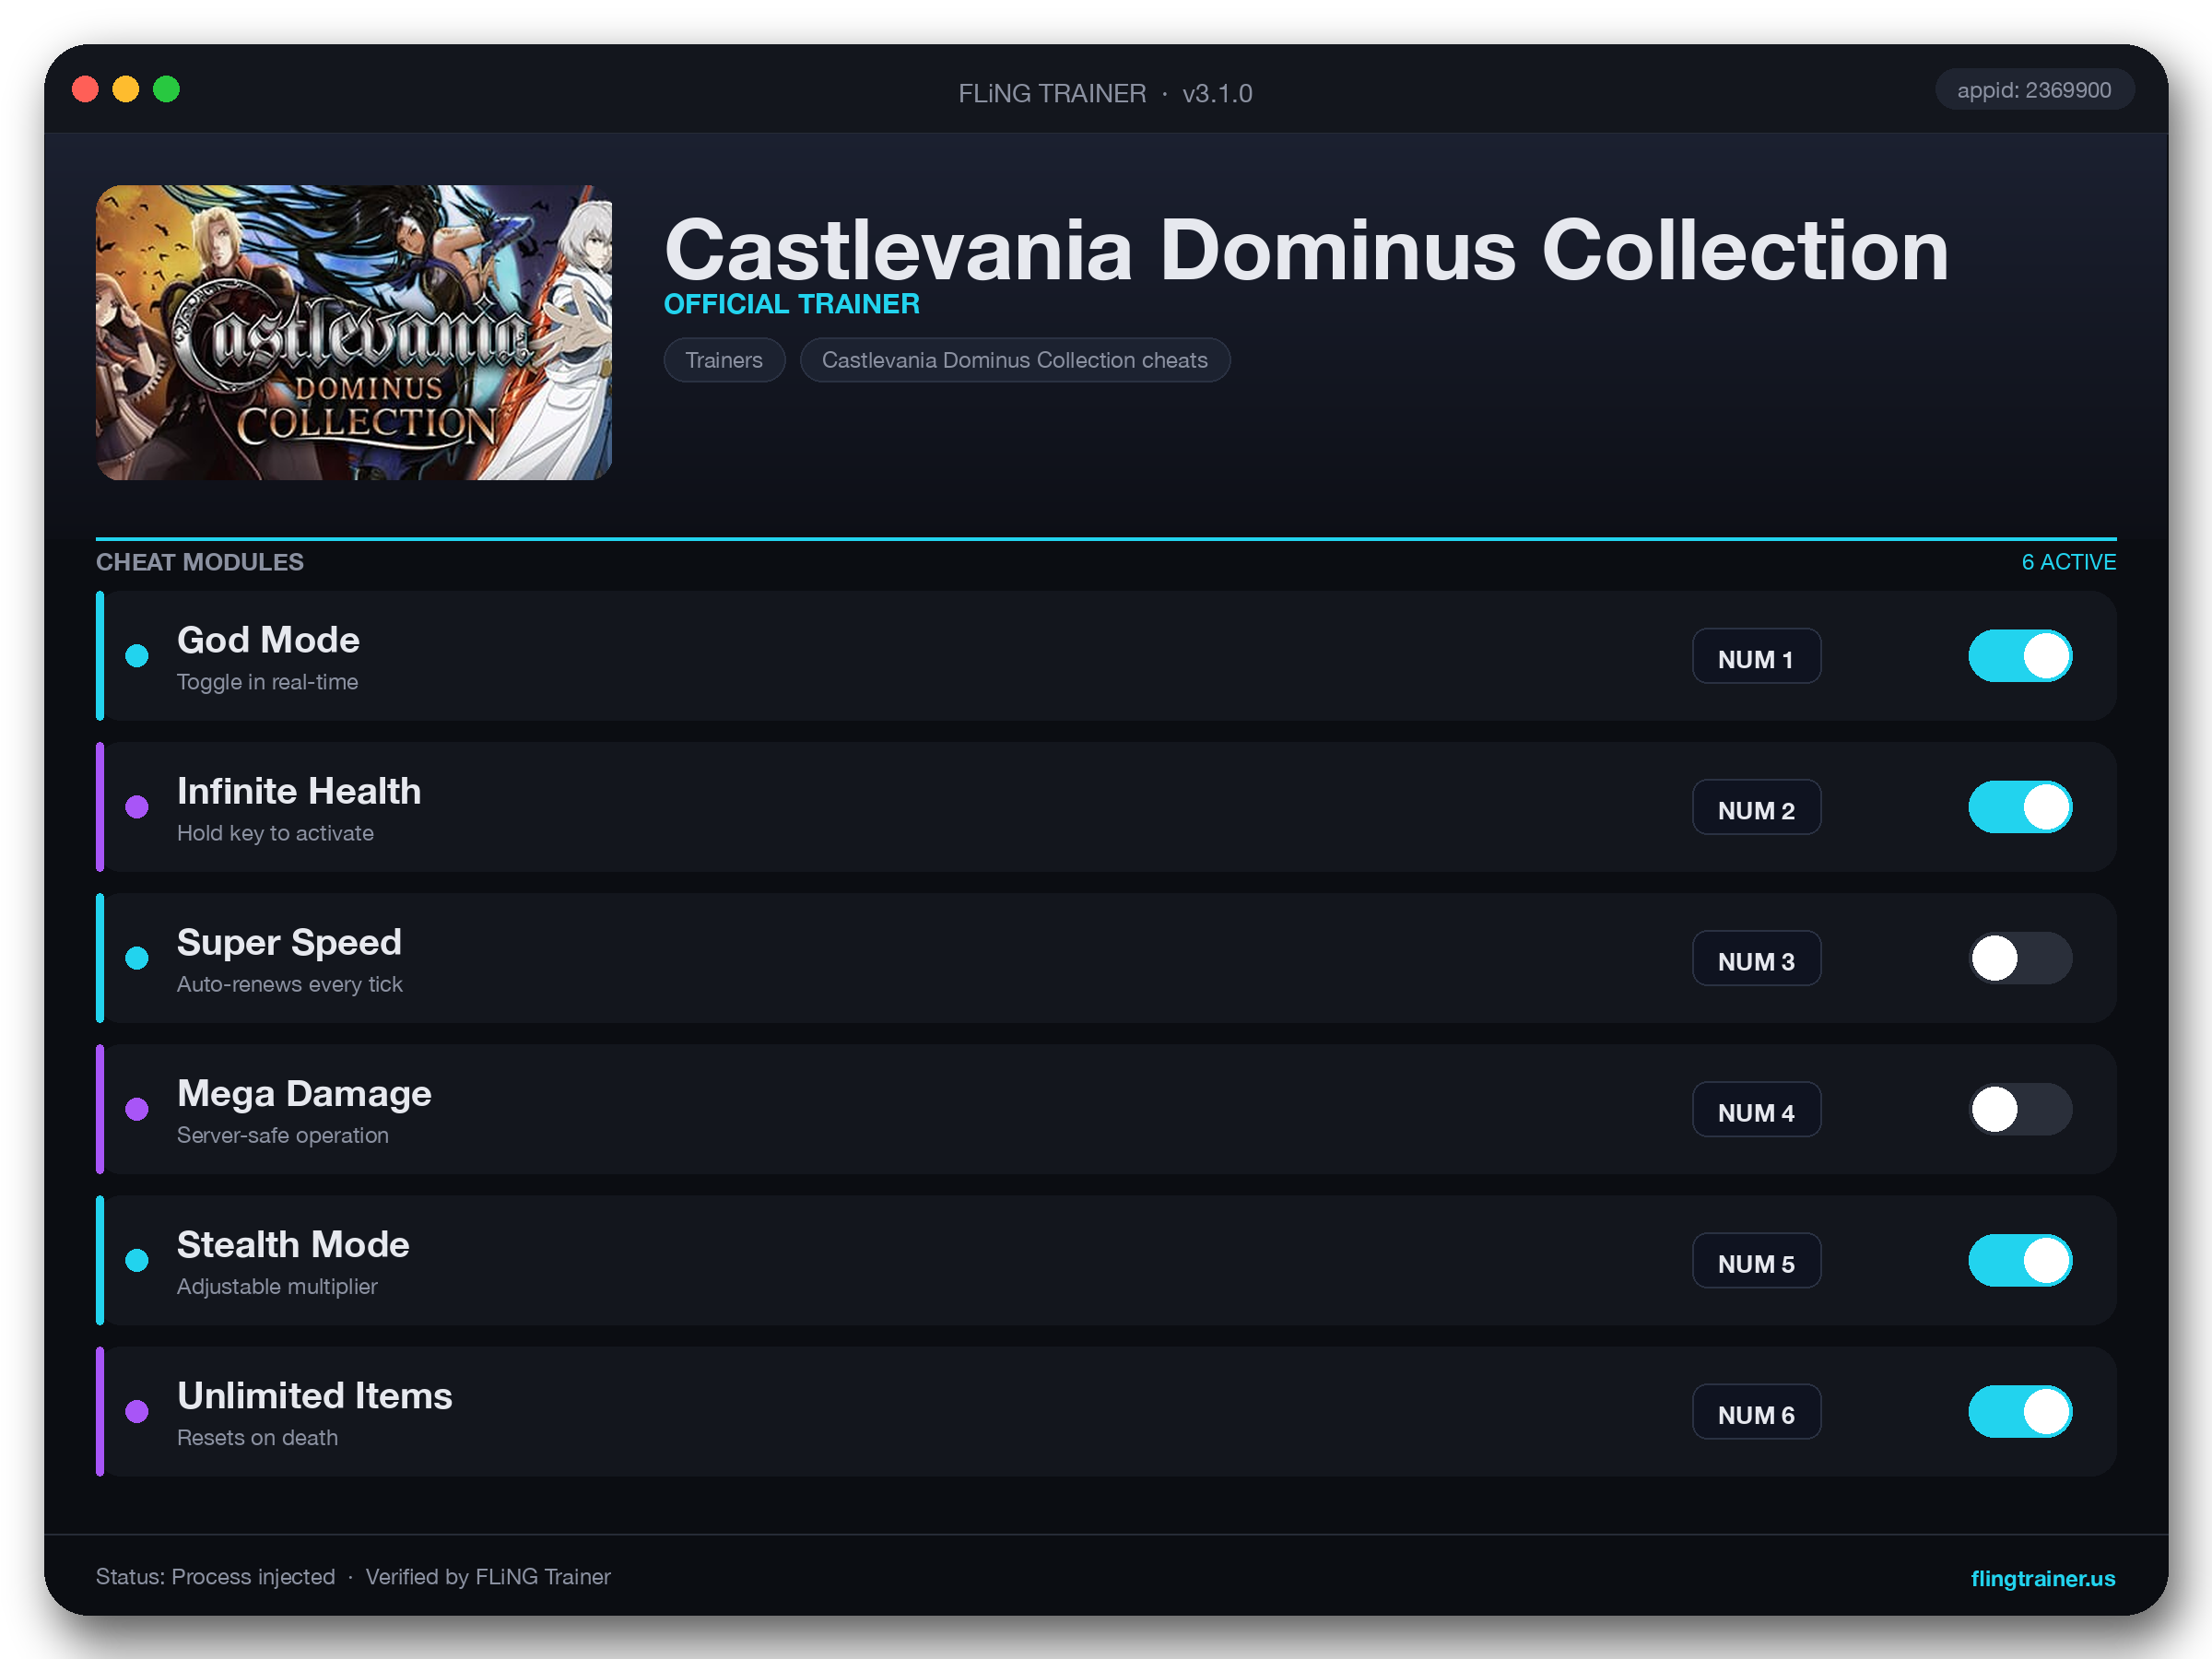Click the Super Speed title

[289, 942]
